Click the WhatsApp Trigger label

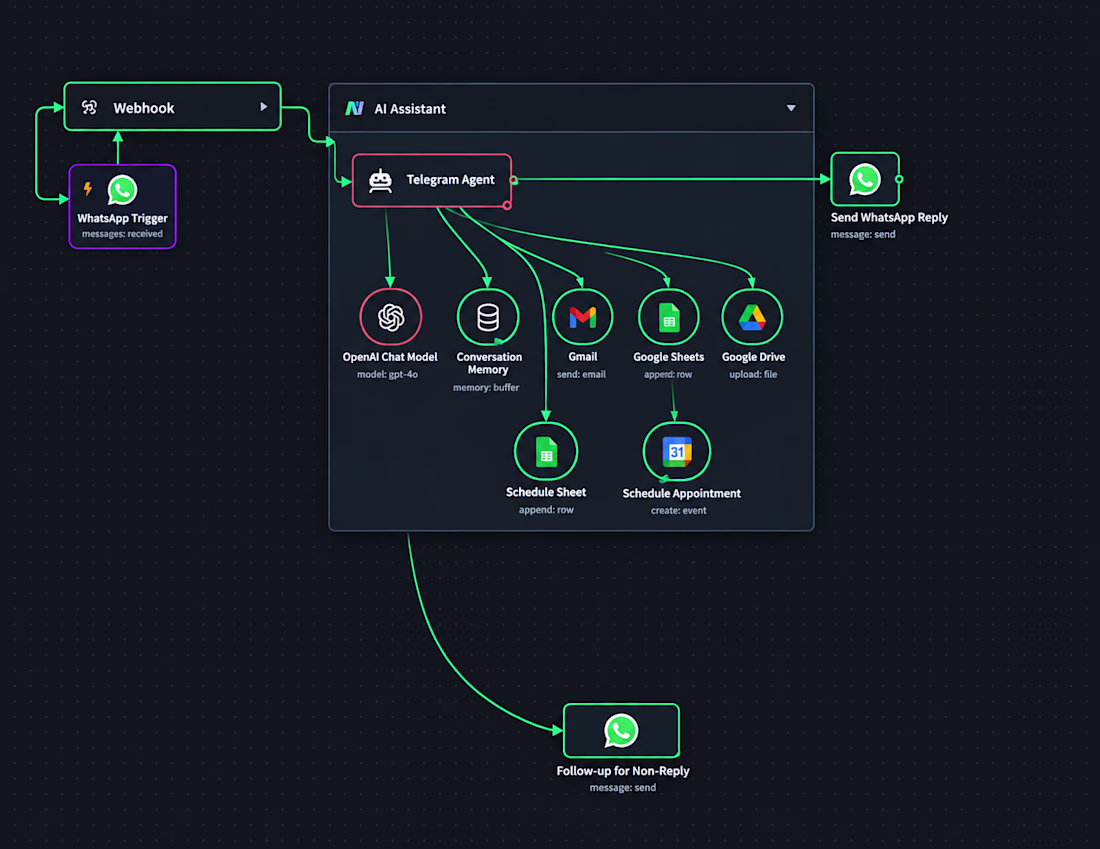(x=123, y=218)
